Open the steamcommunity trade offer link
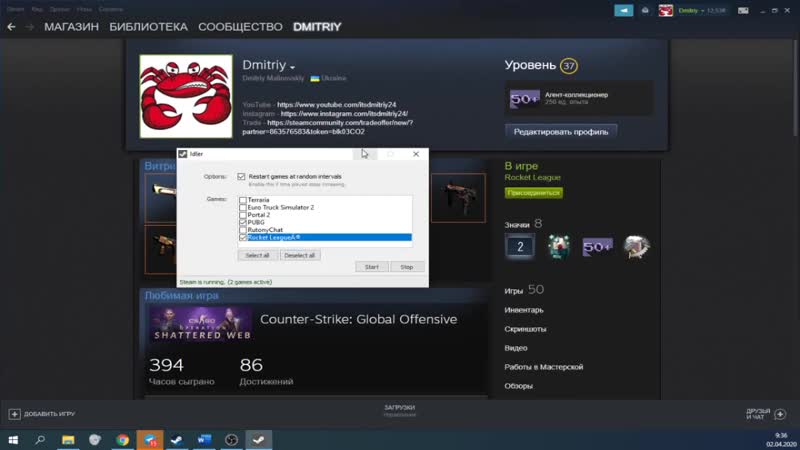The image size is (800, 450). [x=328, y=127]
